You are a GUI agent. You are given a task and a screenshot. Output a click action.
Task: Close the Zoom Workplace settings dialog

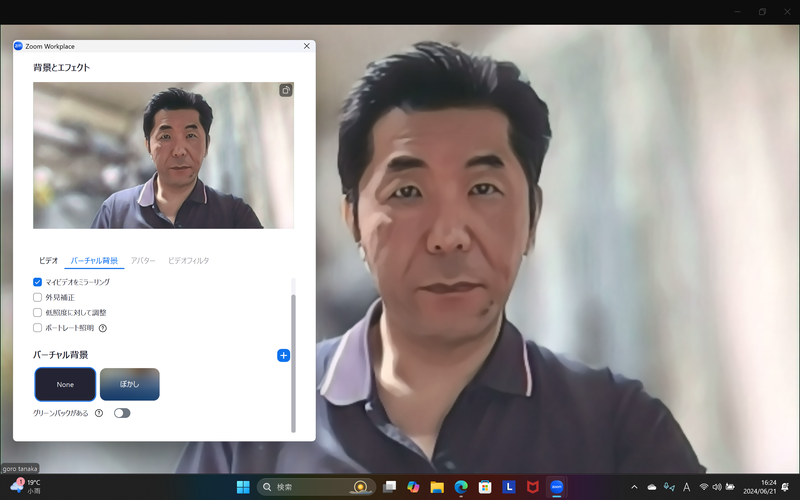pos(307,46)
